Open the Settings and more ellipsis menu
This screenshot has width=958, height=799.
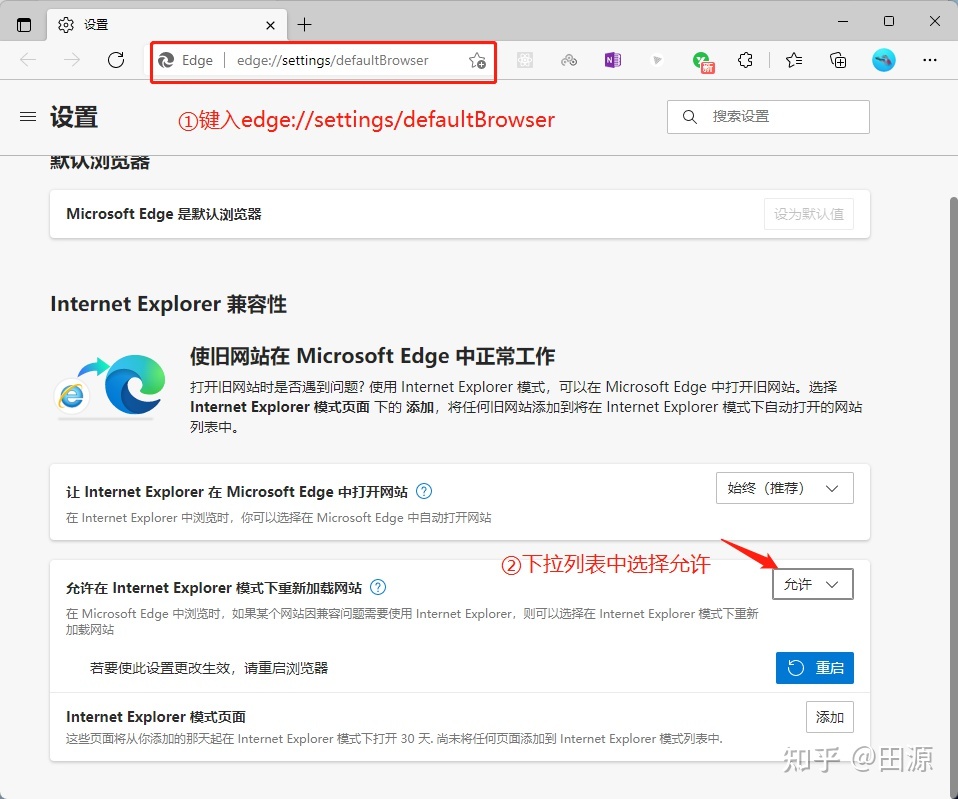pos(930,60)
